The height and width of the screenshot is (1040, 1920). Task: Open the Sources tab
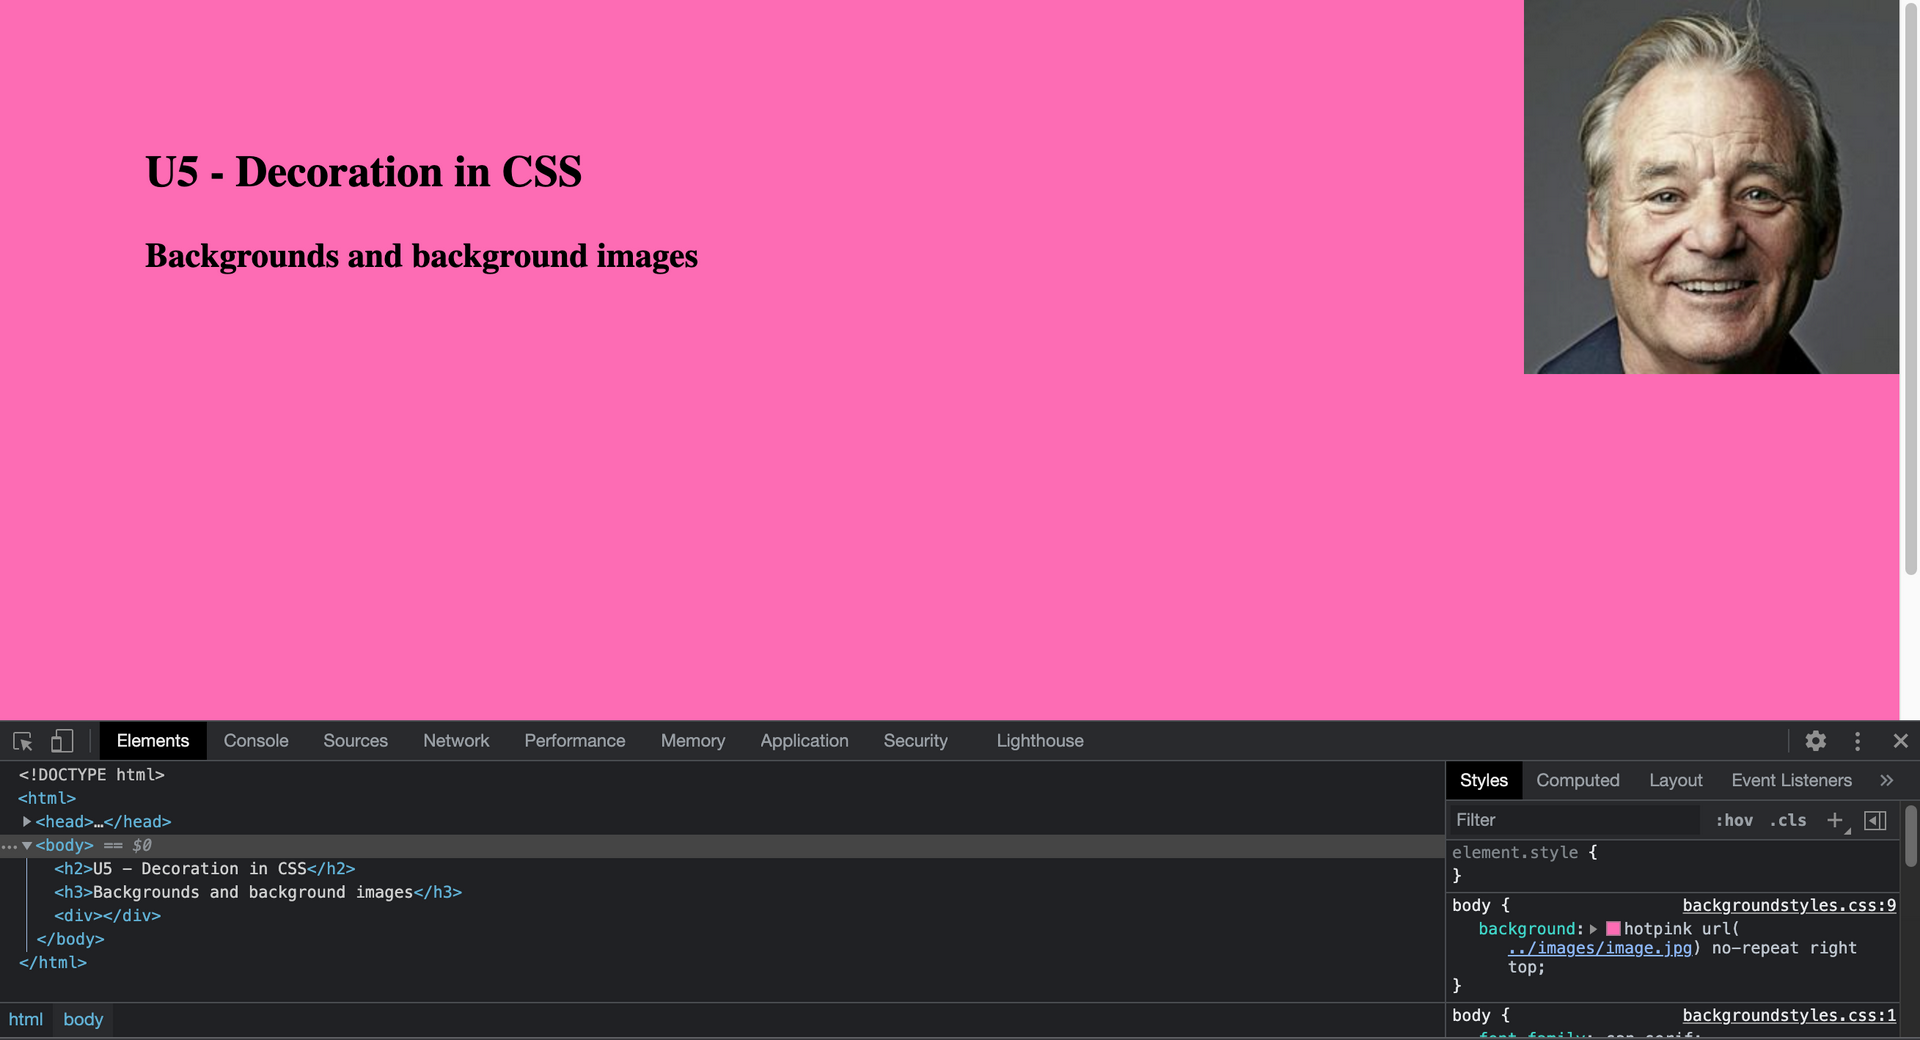pos(355,741)
